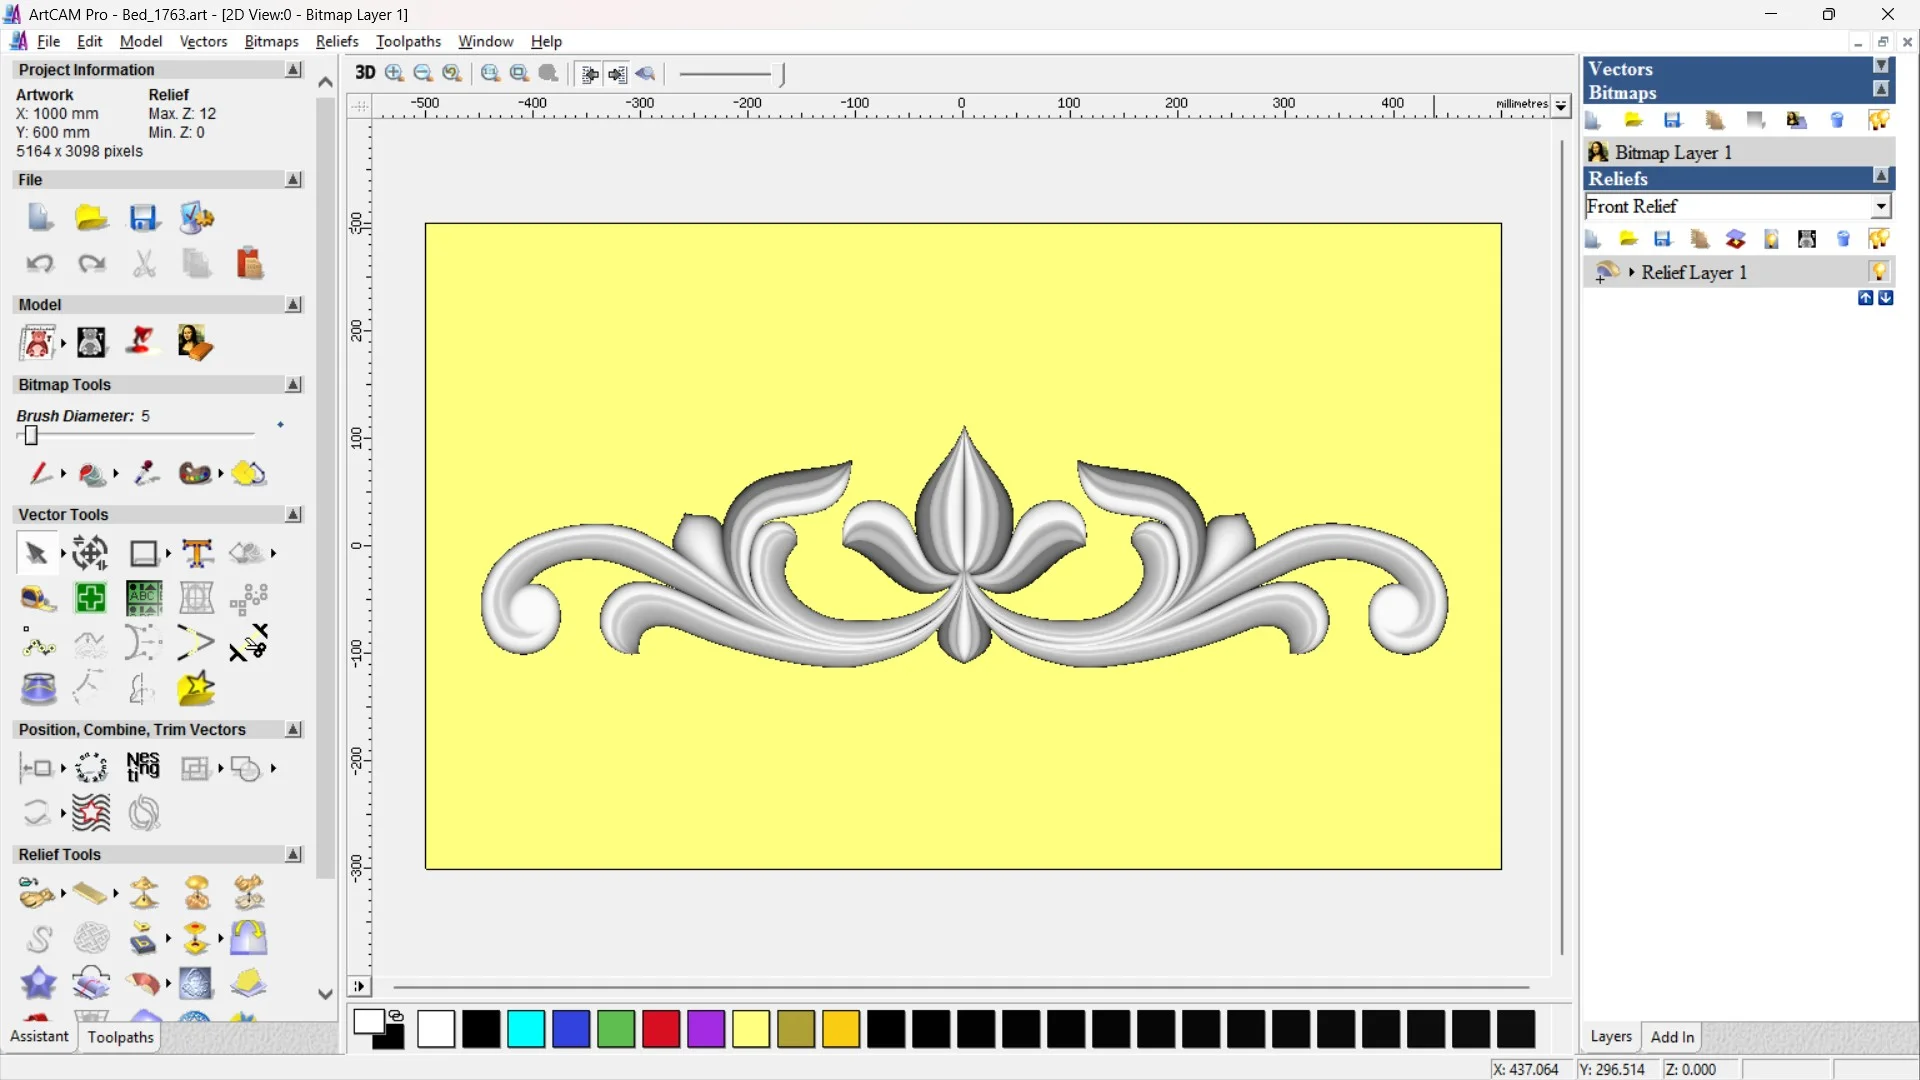1920x1080 pixels.
Task: Open the Nesting tool
Action: click(x=143, y=768)
